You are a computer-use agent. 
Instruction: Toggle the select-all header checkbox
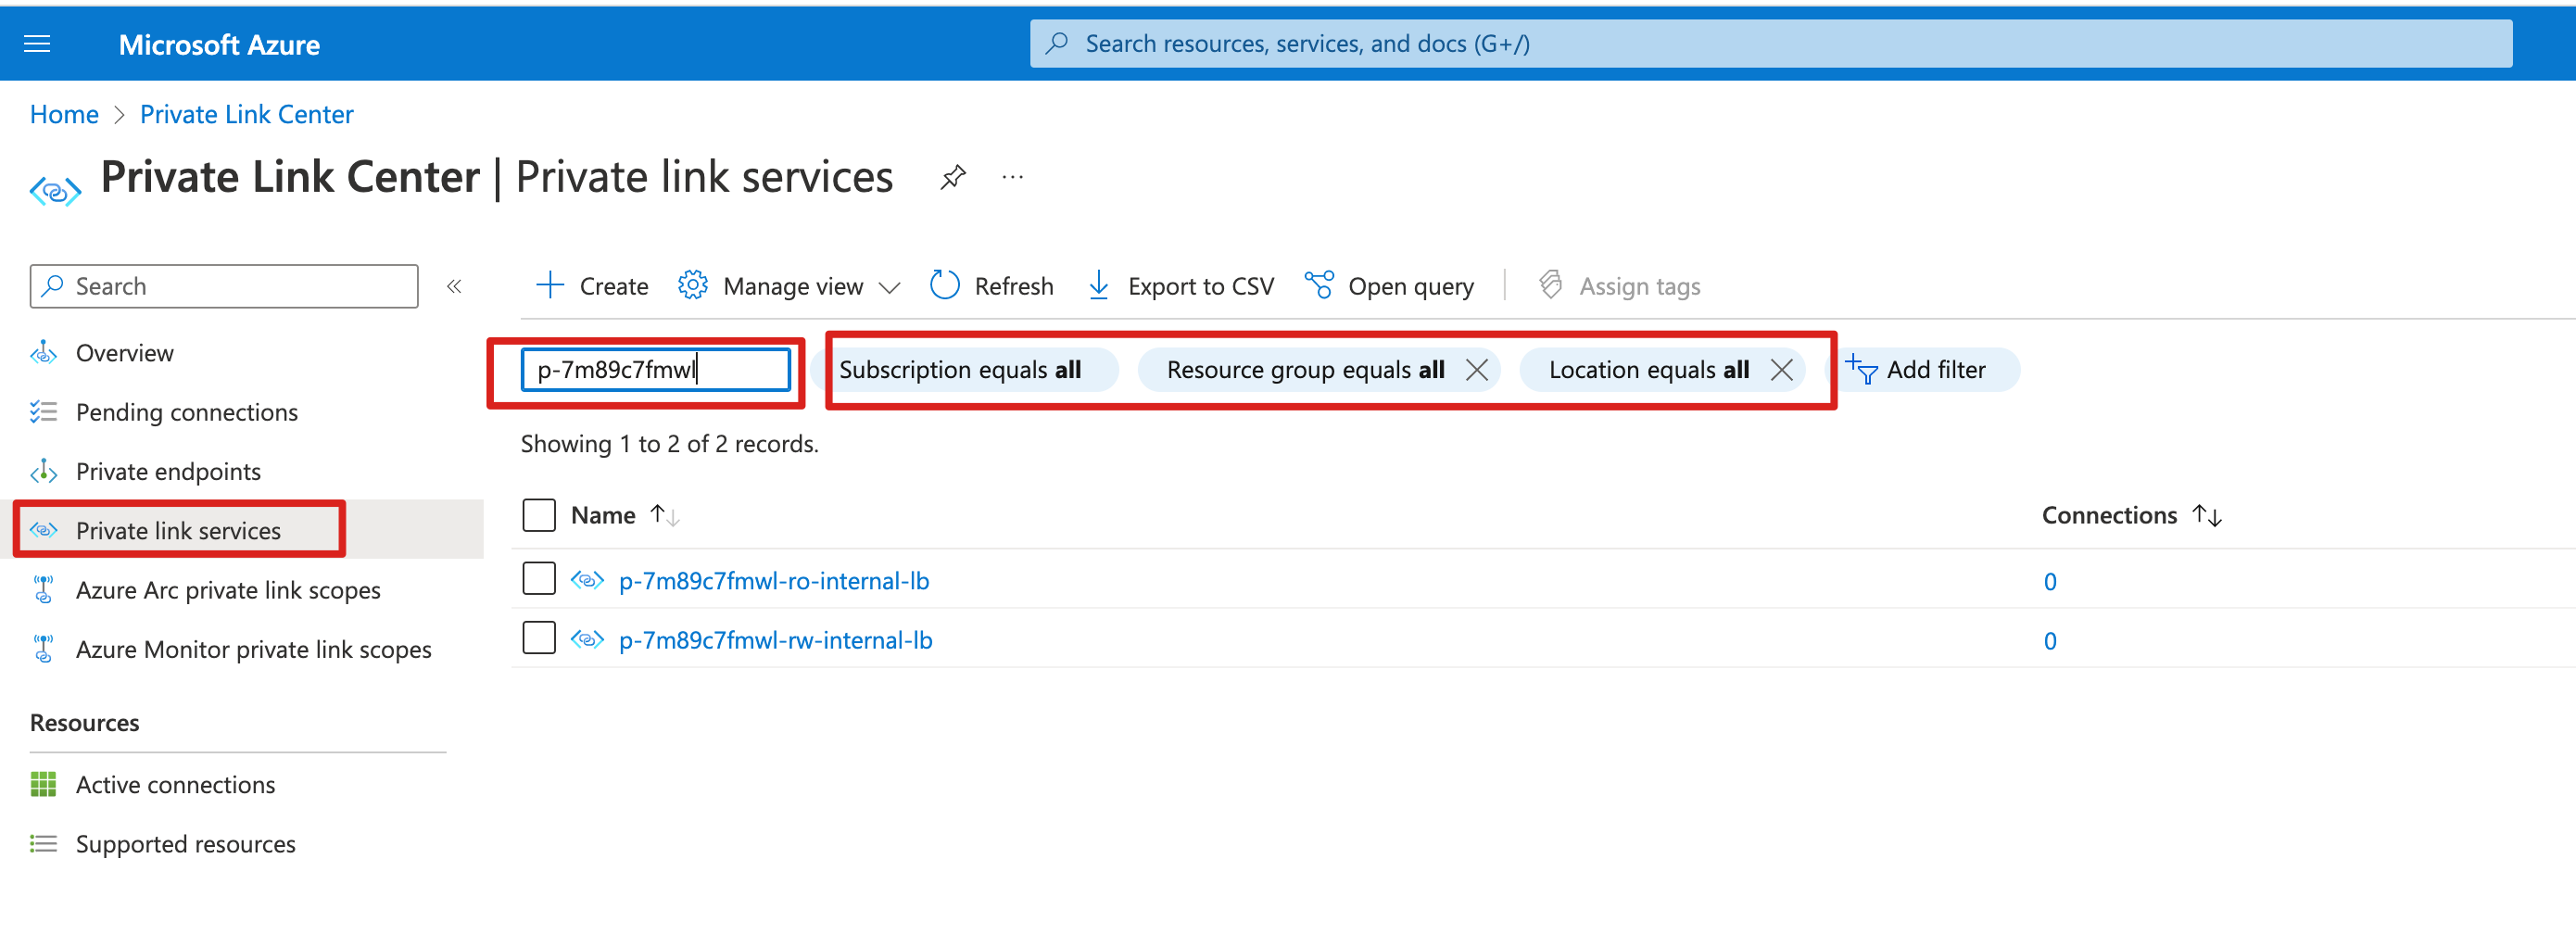539,515
